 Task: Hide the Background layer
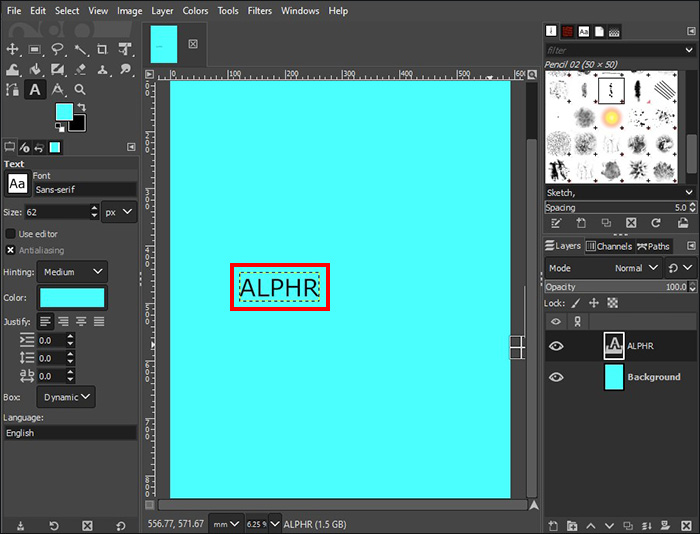(x=556, y=377)
